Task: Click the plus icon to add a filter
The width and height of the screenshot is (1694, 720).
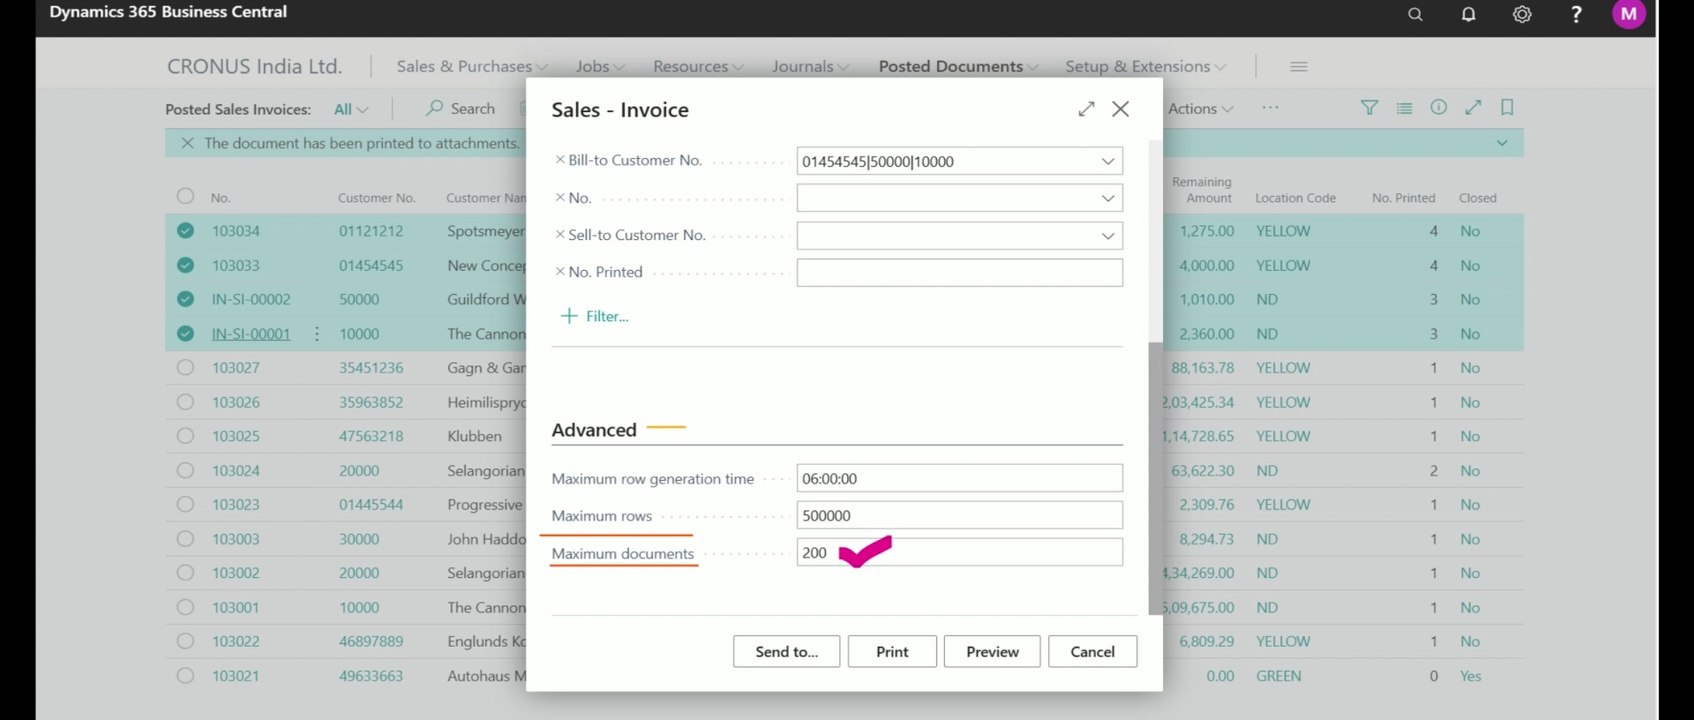Action: (569, 316)
